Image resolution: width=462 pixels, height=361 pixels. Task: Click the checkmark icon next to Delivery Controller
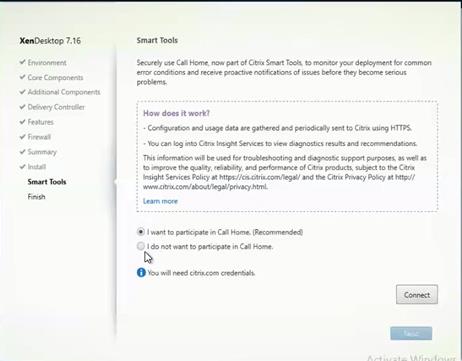click(22, 107)
